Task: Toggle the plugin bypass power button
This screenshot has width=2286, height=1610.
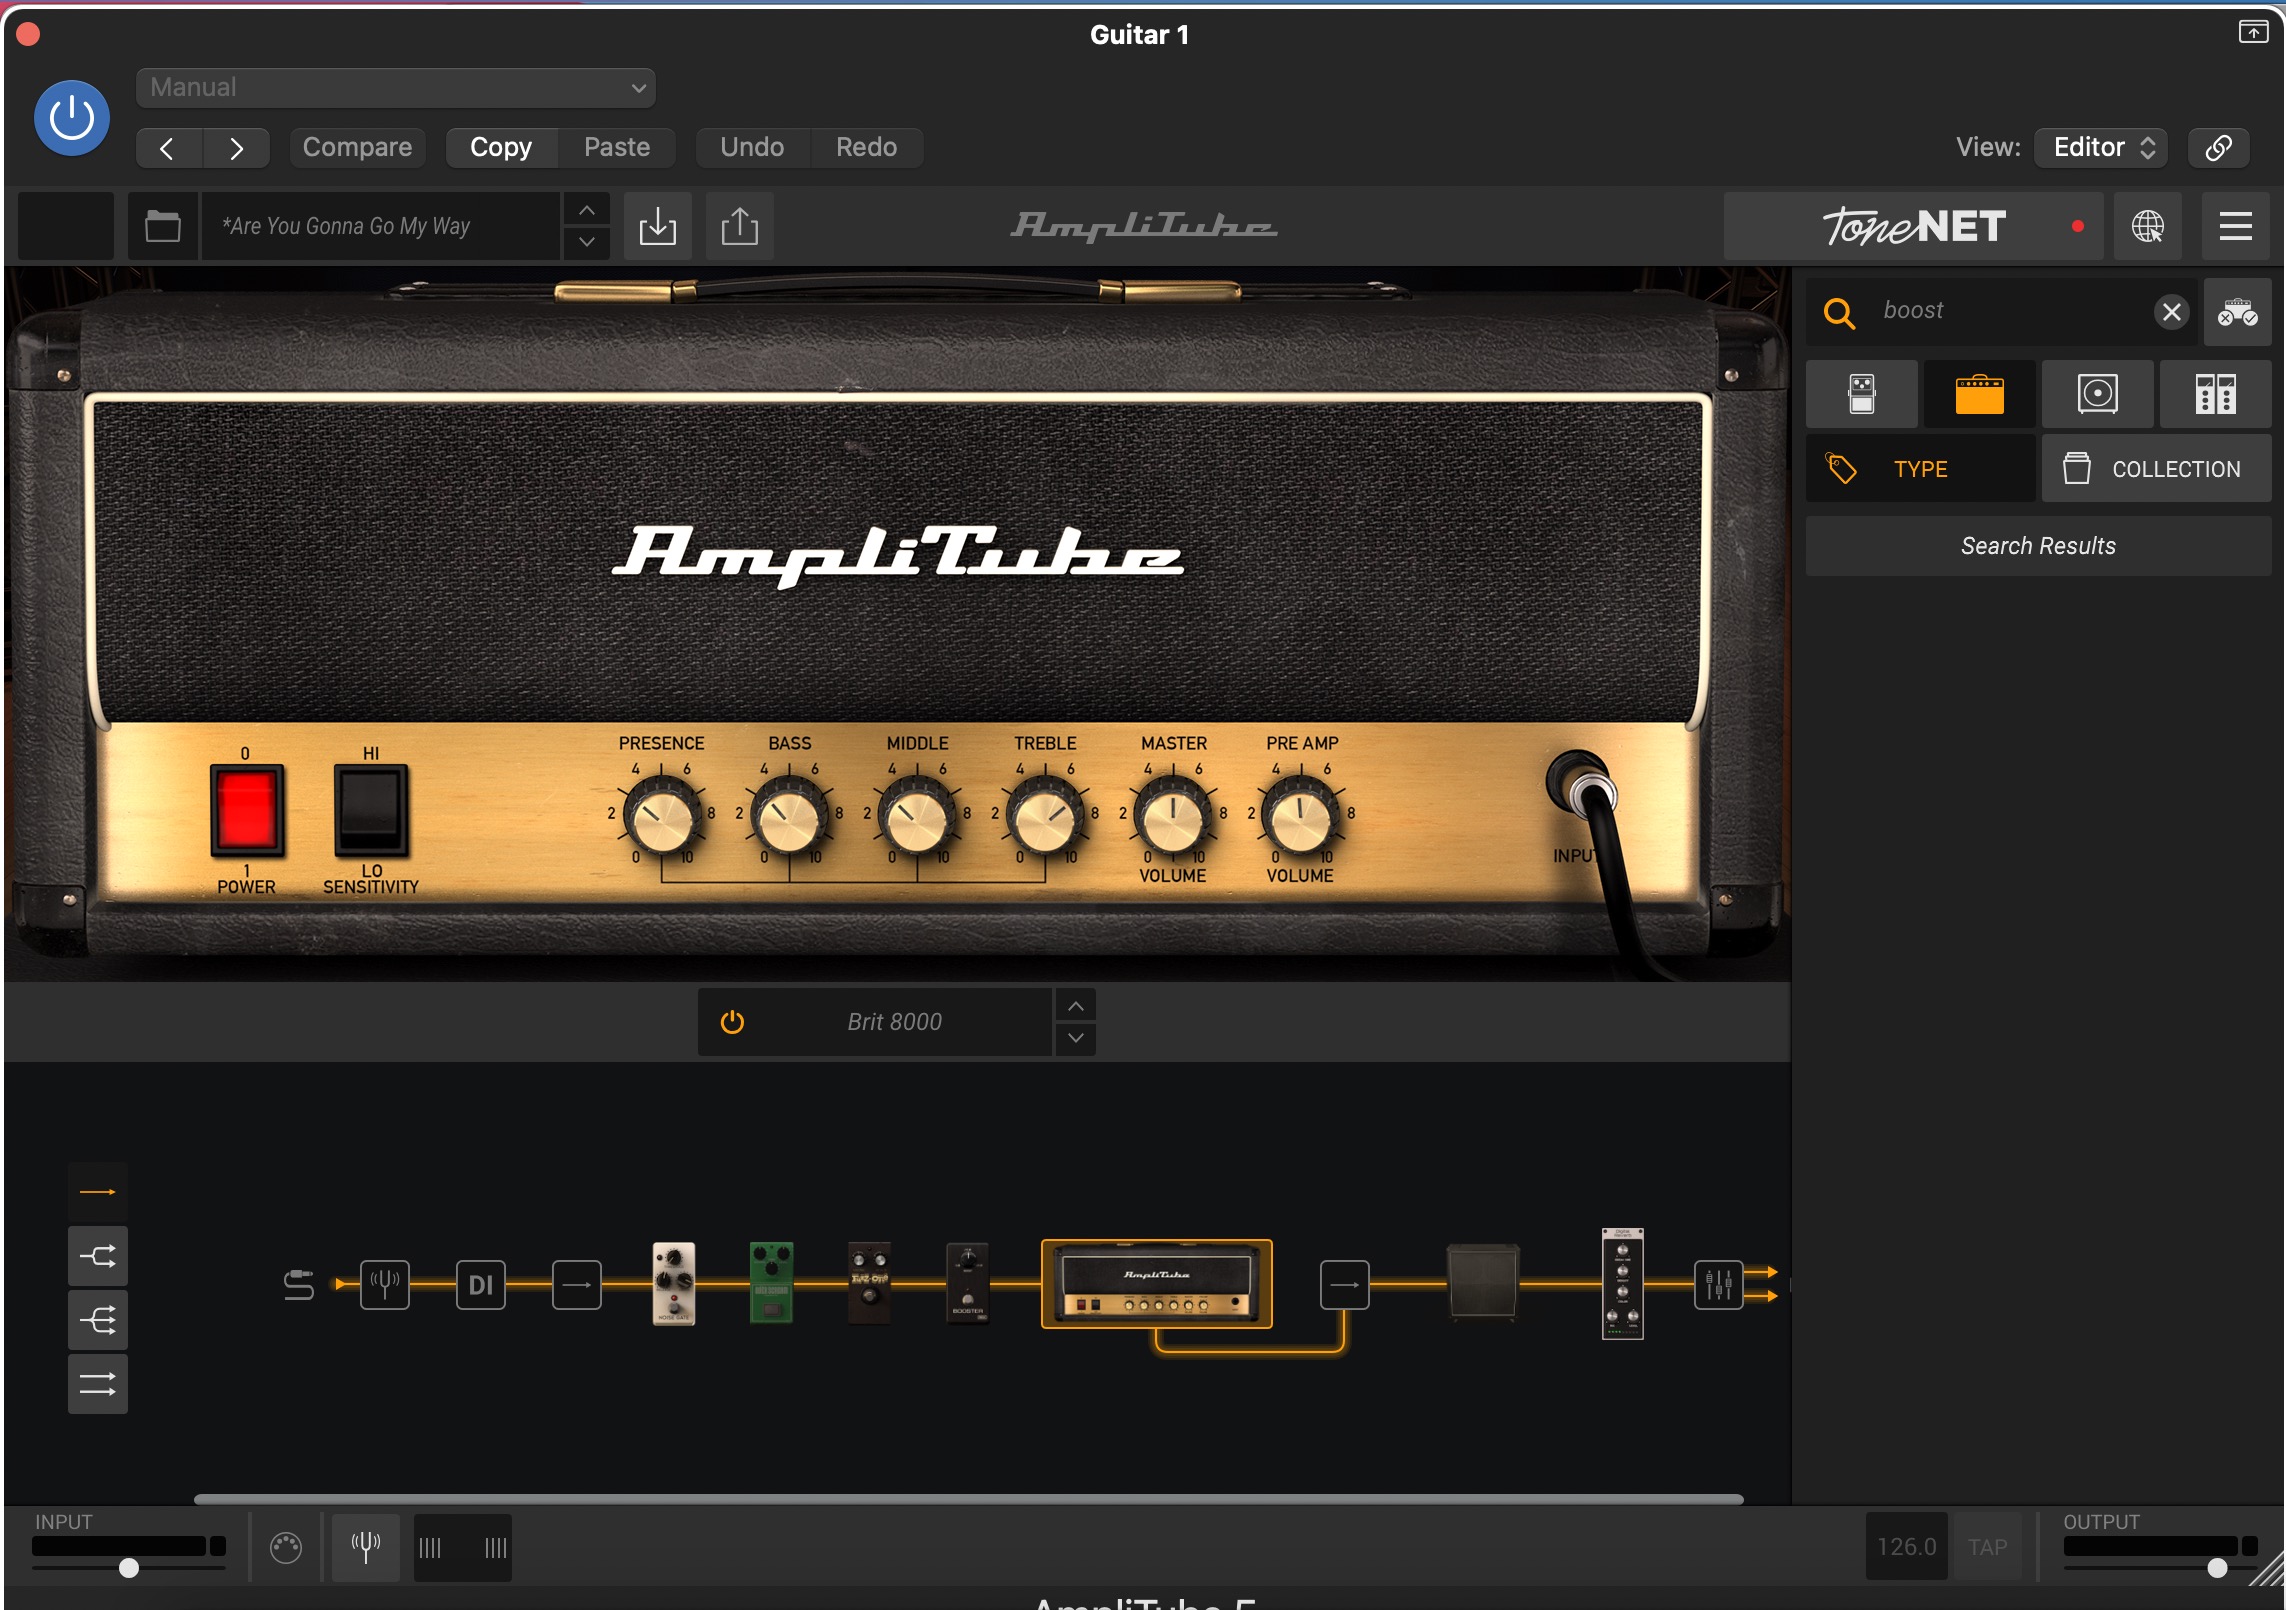Action: (x=72, y=119)
